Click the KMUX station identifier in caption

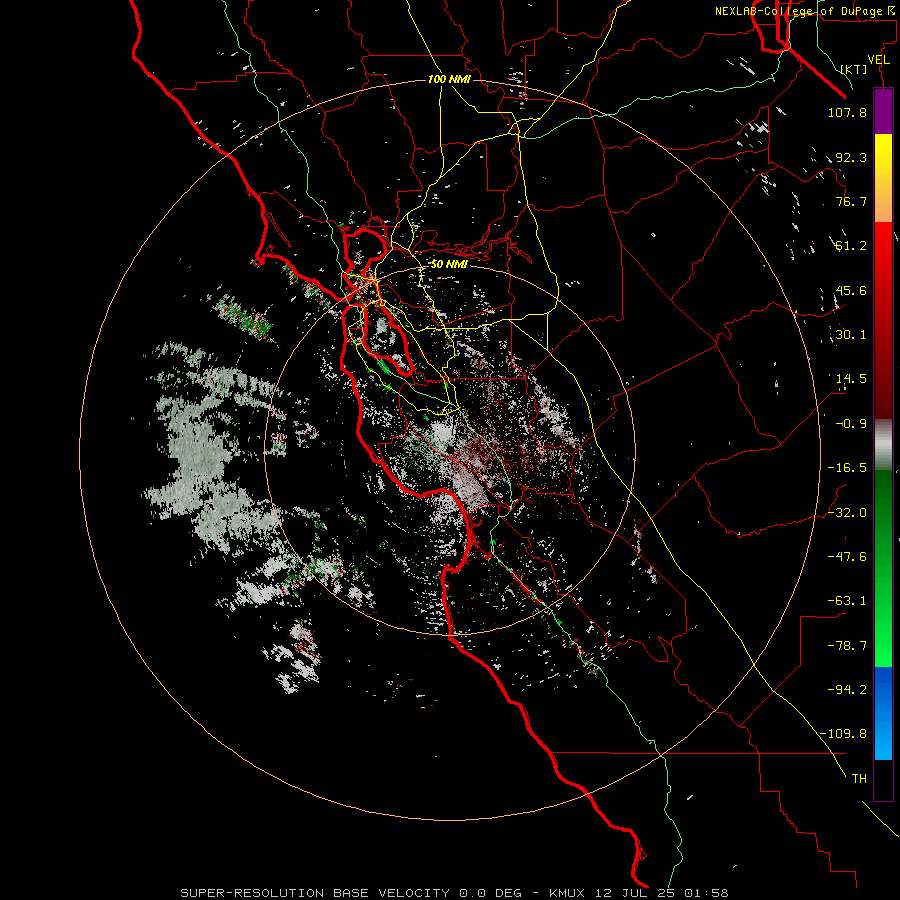pyautogui.click(x=568, y=893)
